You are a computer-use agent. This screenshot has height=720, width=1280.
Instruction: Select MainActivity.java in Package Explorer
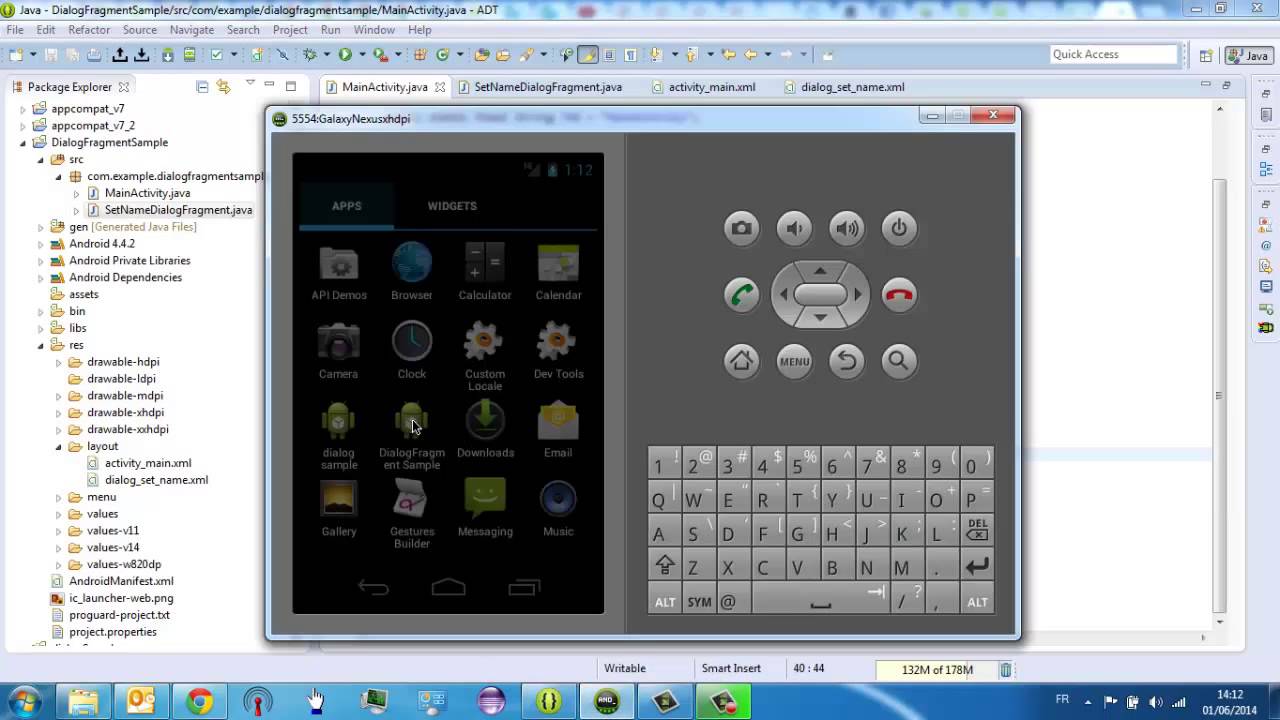point(147,193)
